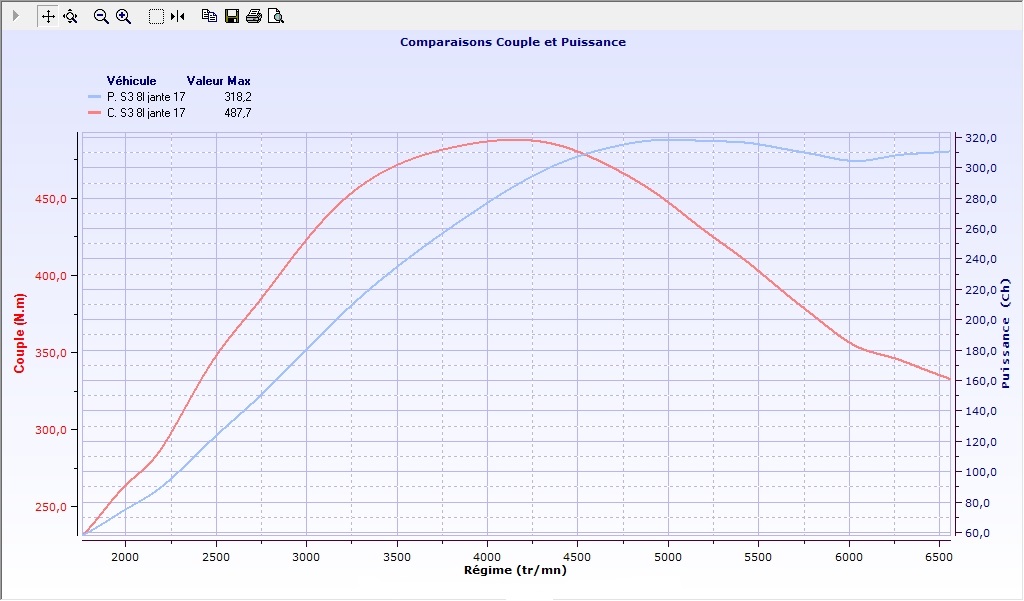
Task: Click the red C. S3 8l legend swatch
Action: tap(95, 113)
